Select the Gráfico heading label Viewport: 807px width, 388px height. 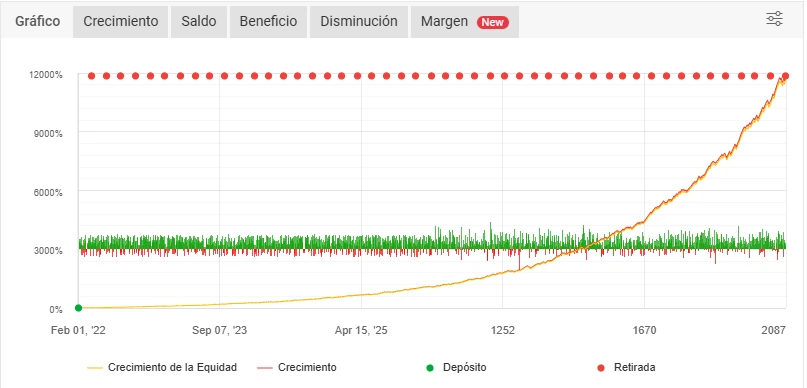(38, 22)
